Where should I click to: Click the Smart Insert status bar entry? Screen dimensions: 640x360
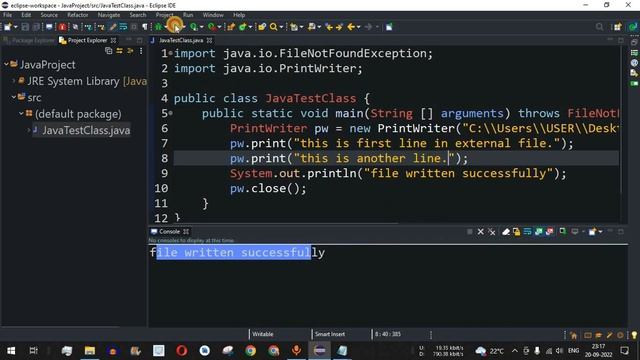pyautogui.click(x=330, y=334)
